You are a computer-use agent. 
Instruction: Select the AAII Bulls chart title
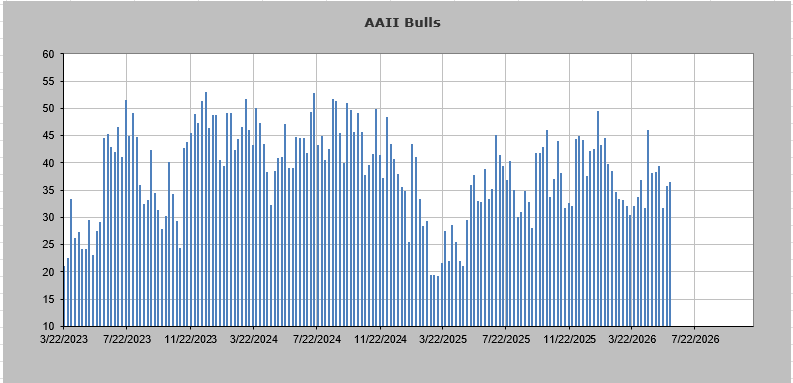(x=402, y=23)
